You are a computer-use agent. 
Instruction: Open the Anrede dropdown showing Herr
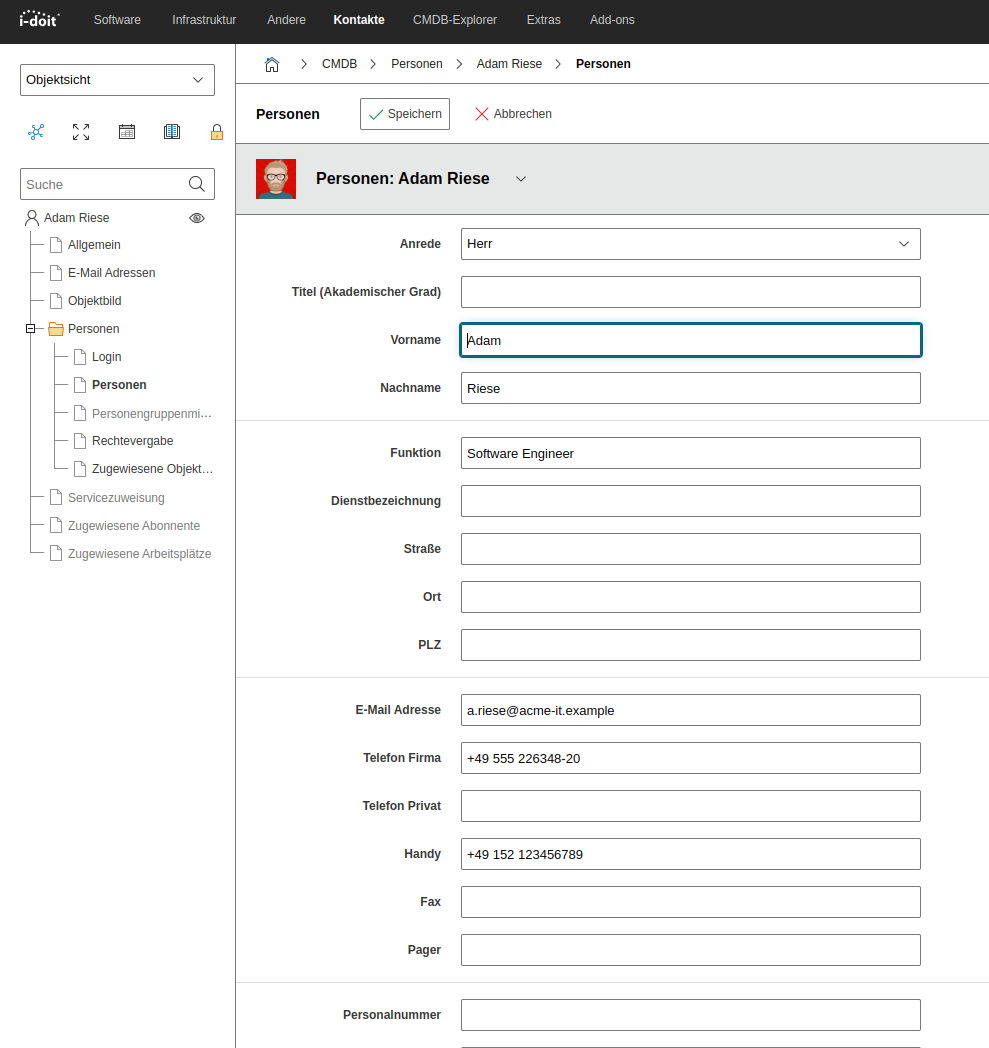click(x=690, y=244)
